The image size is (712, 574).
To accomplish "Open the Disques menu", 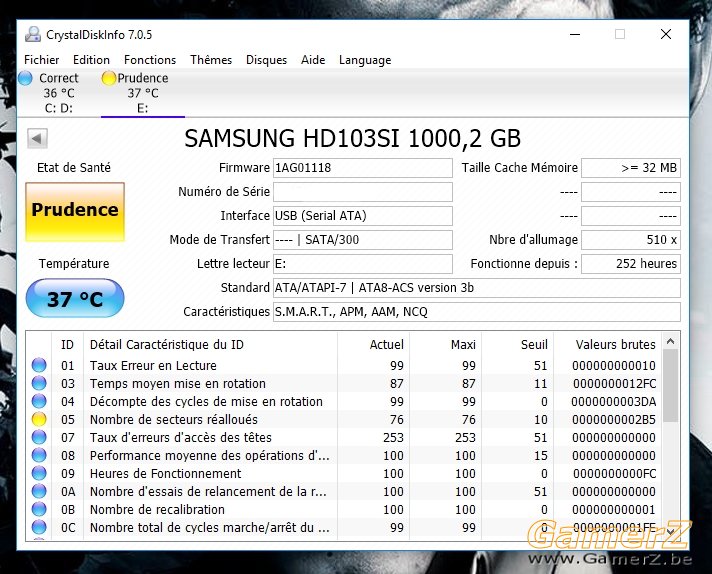I will [266, 60].
